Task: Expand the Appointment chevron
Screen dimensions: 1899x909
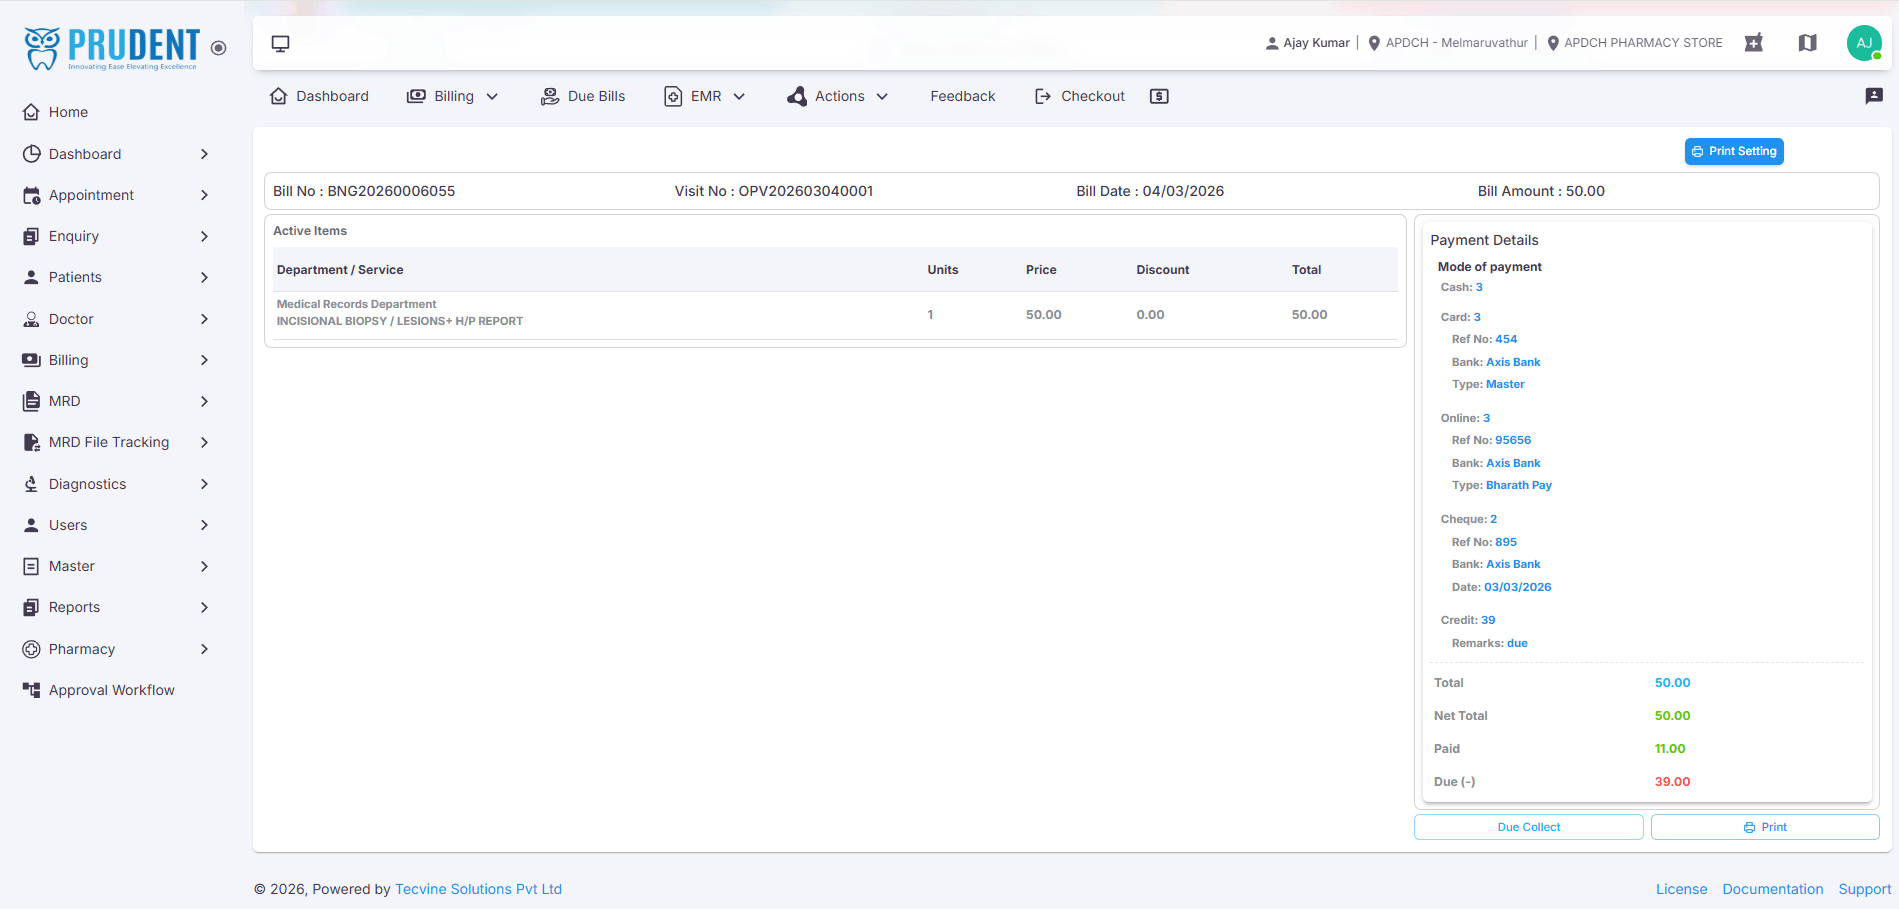Action: [204, 195]
